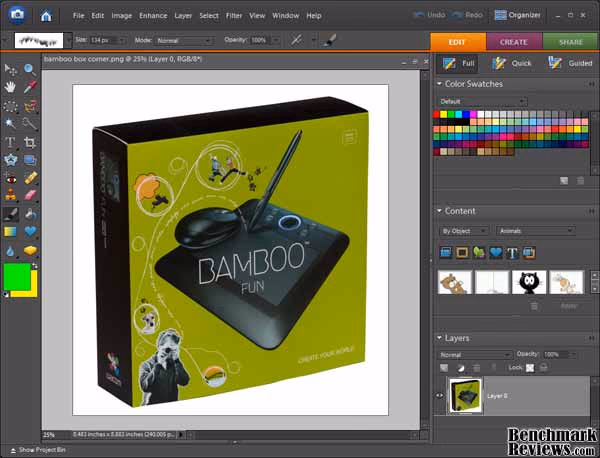
Task: Open the Enhance menu
Action: point(153,16)
